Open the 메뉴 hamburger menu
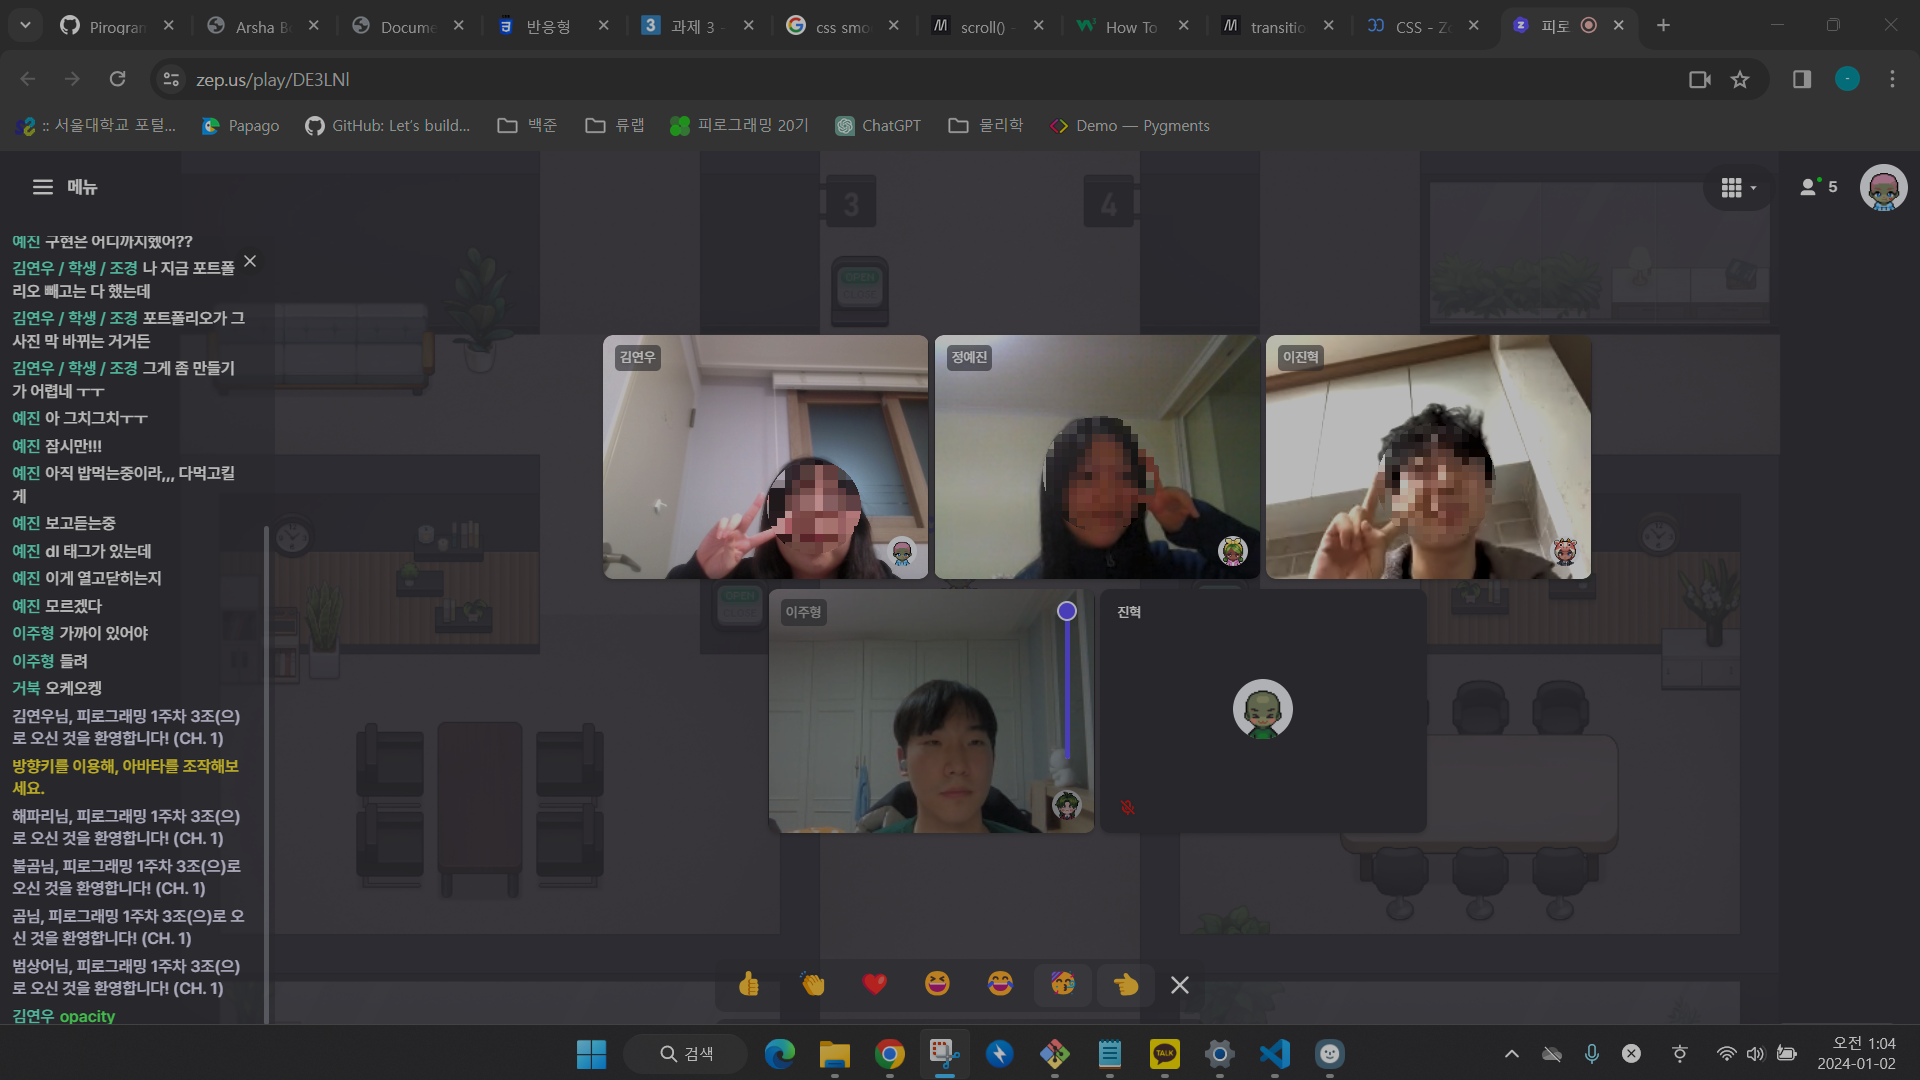Viewport: 1920px width, 1080px height. coord(43,187)
